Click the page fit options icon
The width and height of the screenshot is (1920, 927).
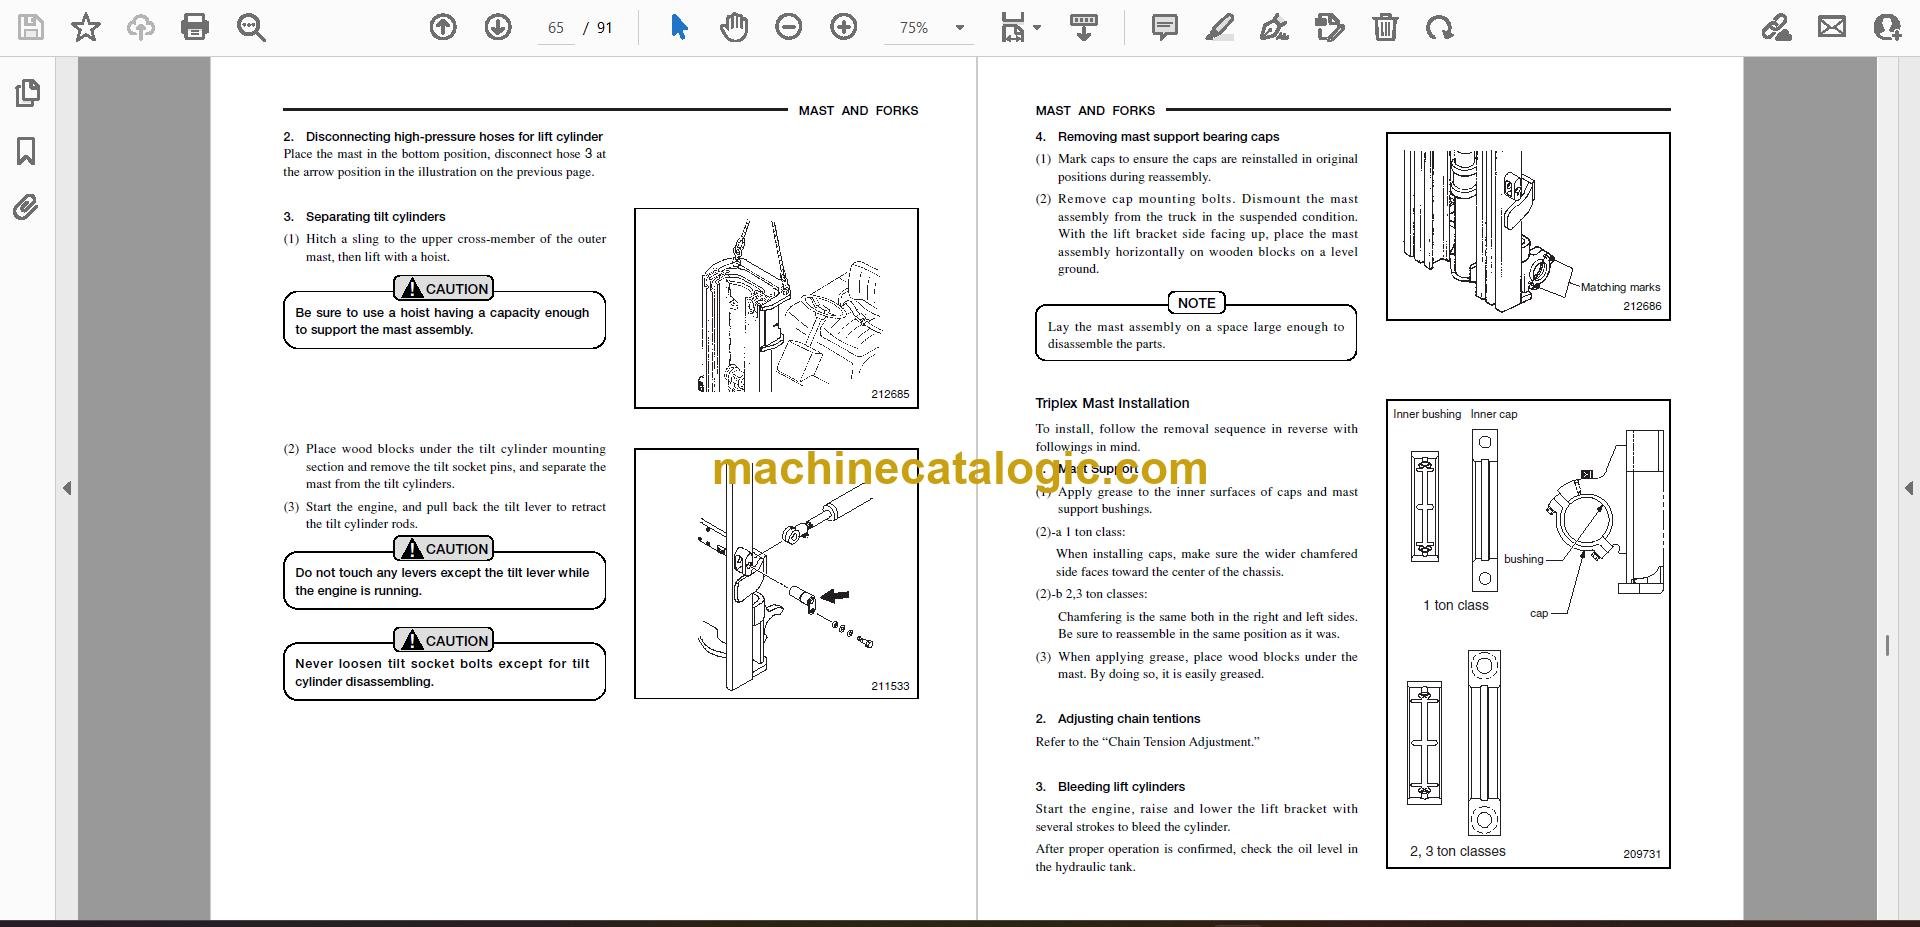(1012, 28)
